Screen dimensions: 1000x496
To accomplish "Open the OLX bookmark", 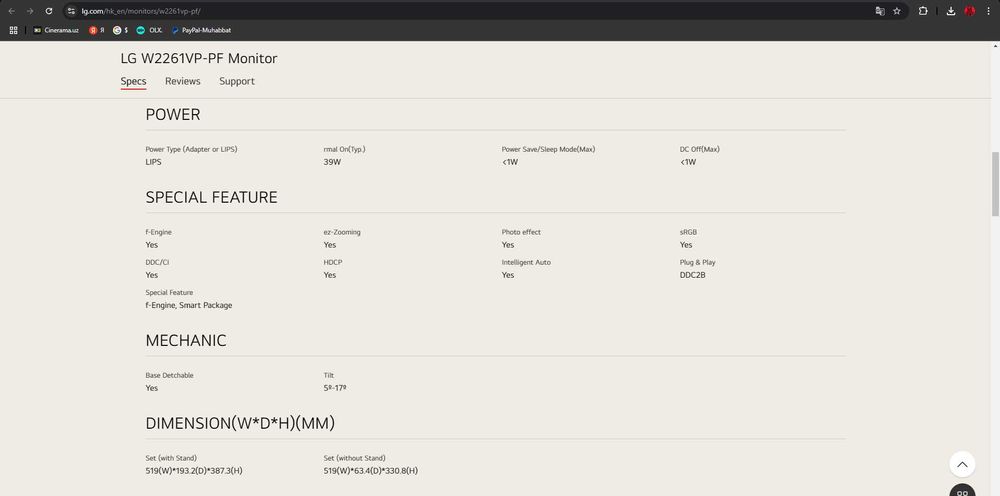I will pyautogui.click(x=149, y=30).
